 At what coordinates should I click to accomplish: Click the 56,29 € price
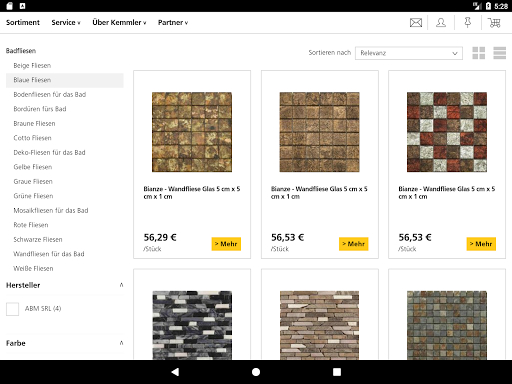tap(160, 237)
